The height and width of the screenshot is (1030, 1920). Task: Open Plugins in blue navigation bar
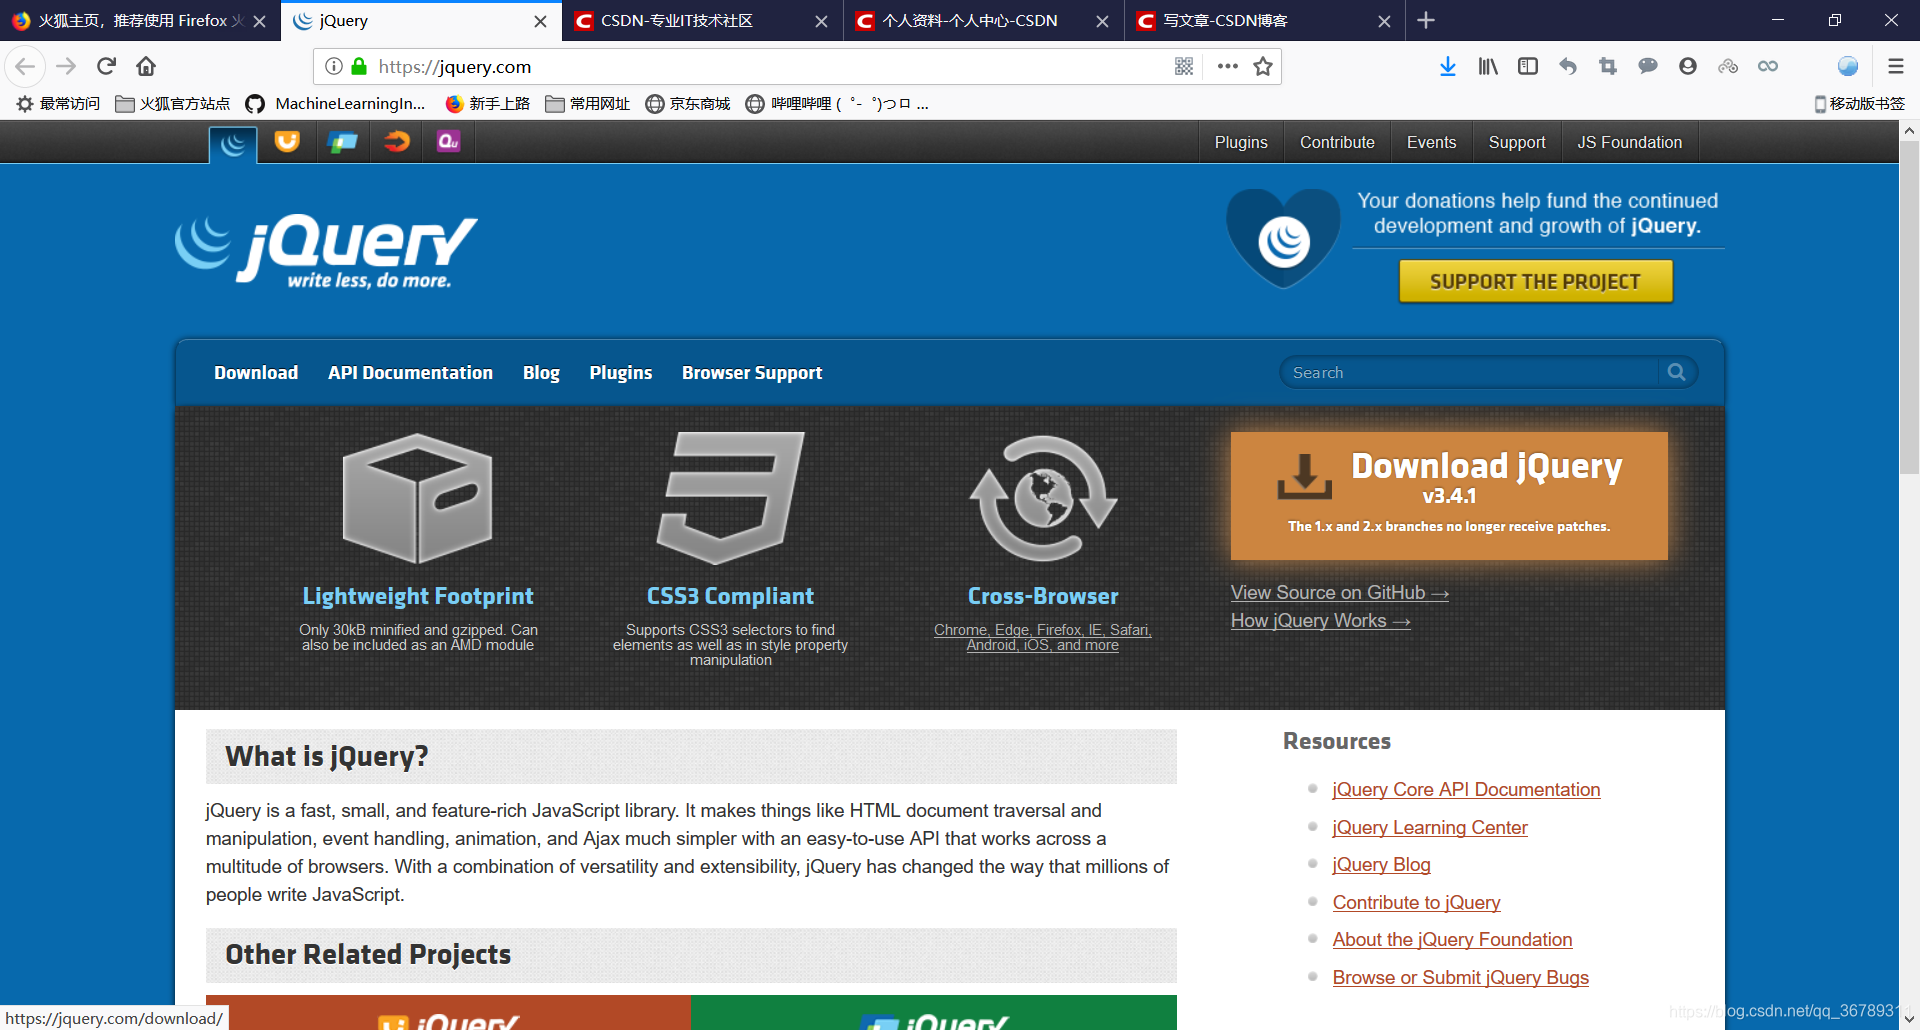[620, 372]
